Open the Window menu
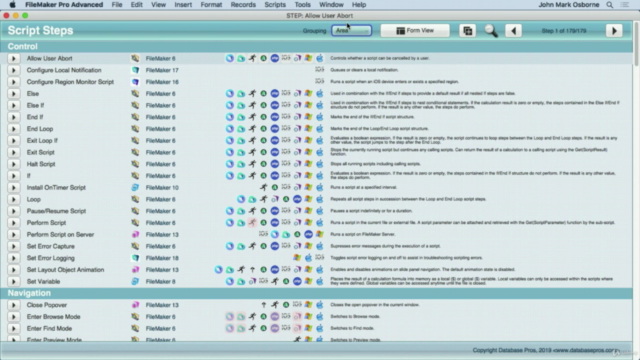The width and height of the screenshot is (640, 360). [331, 5]
